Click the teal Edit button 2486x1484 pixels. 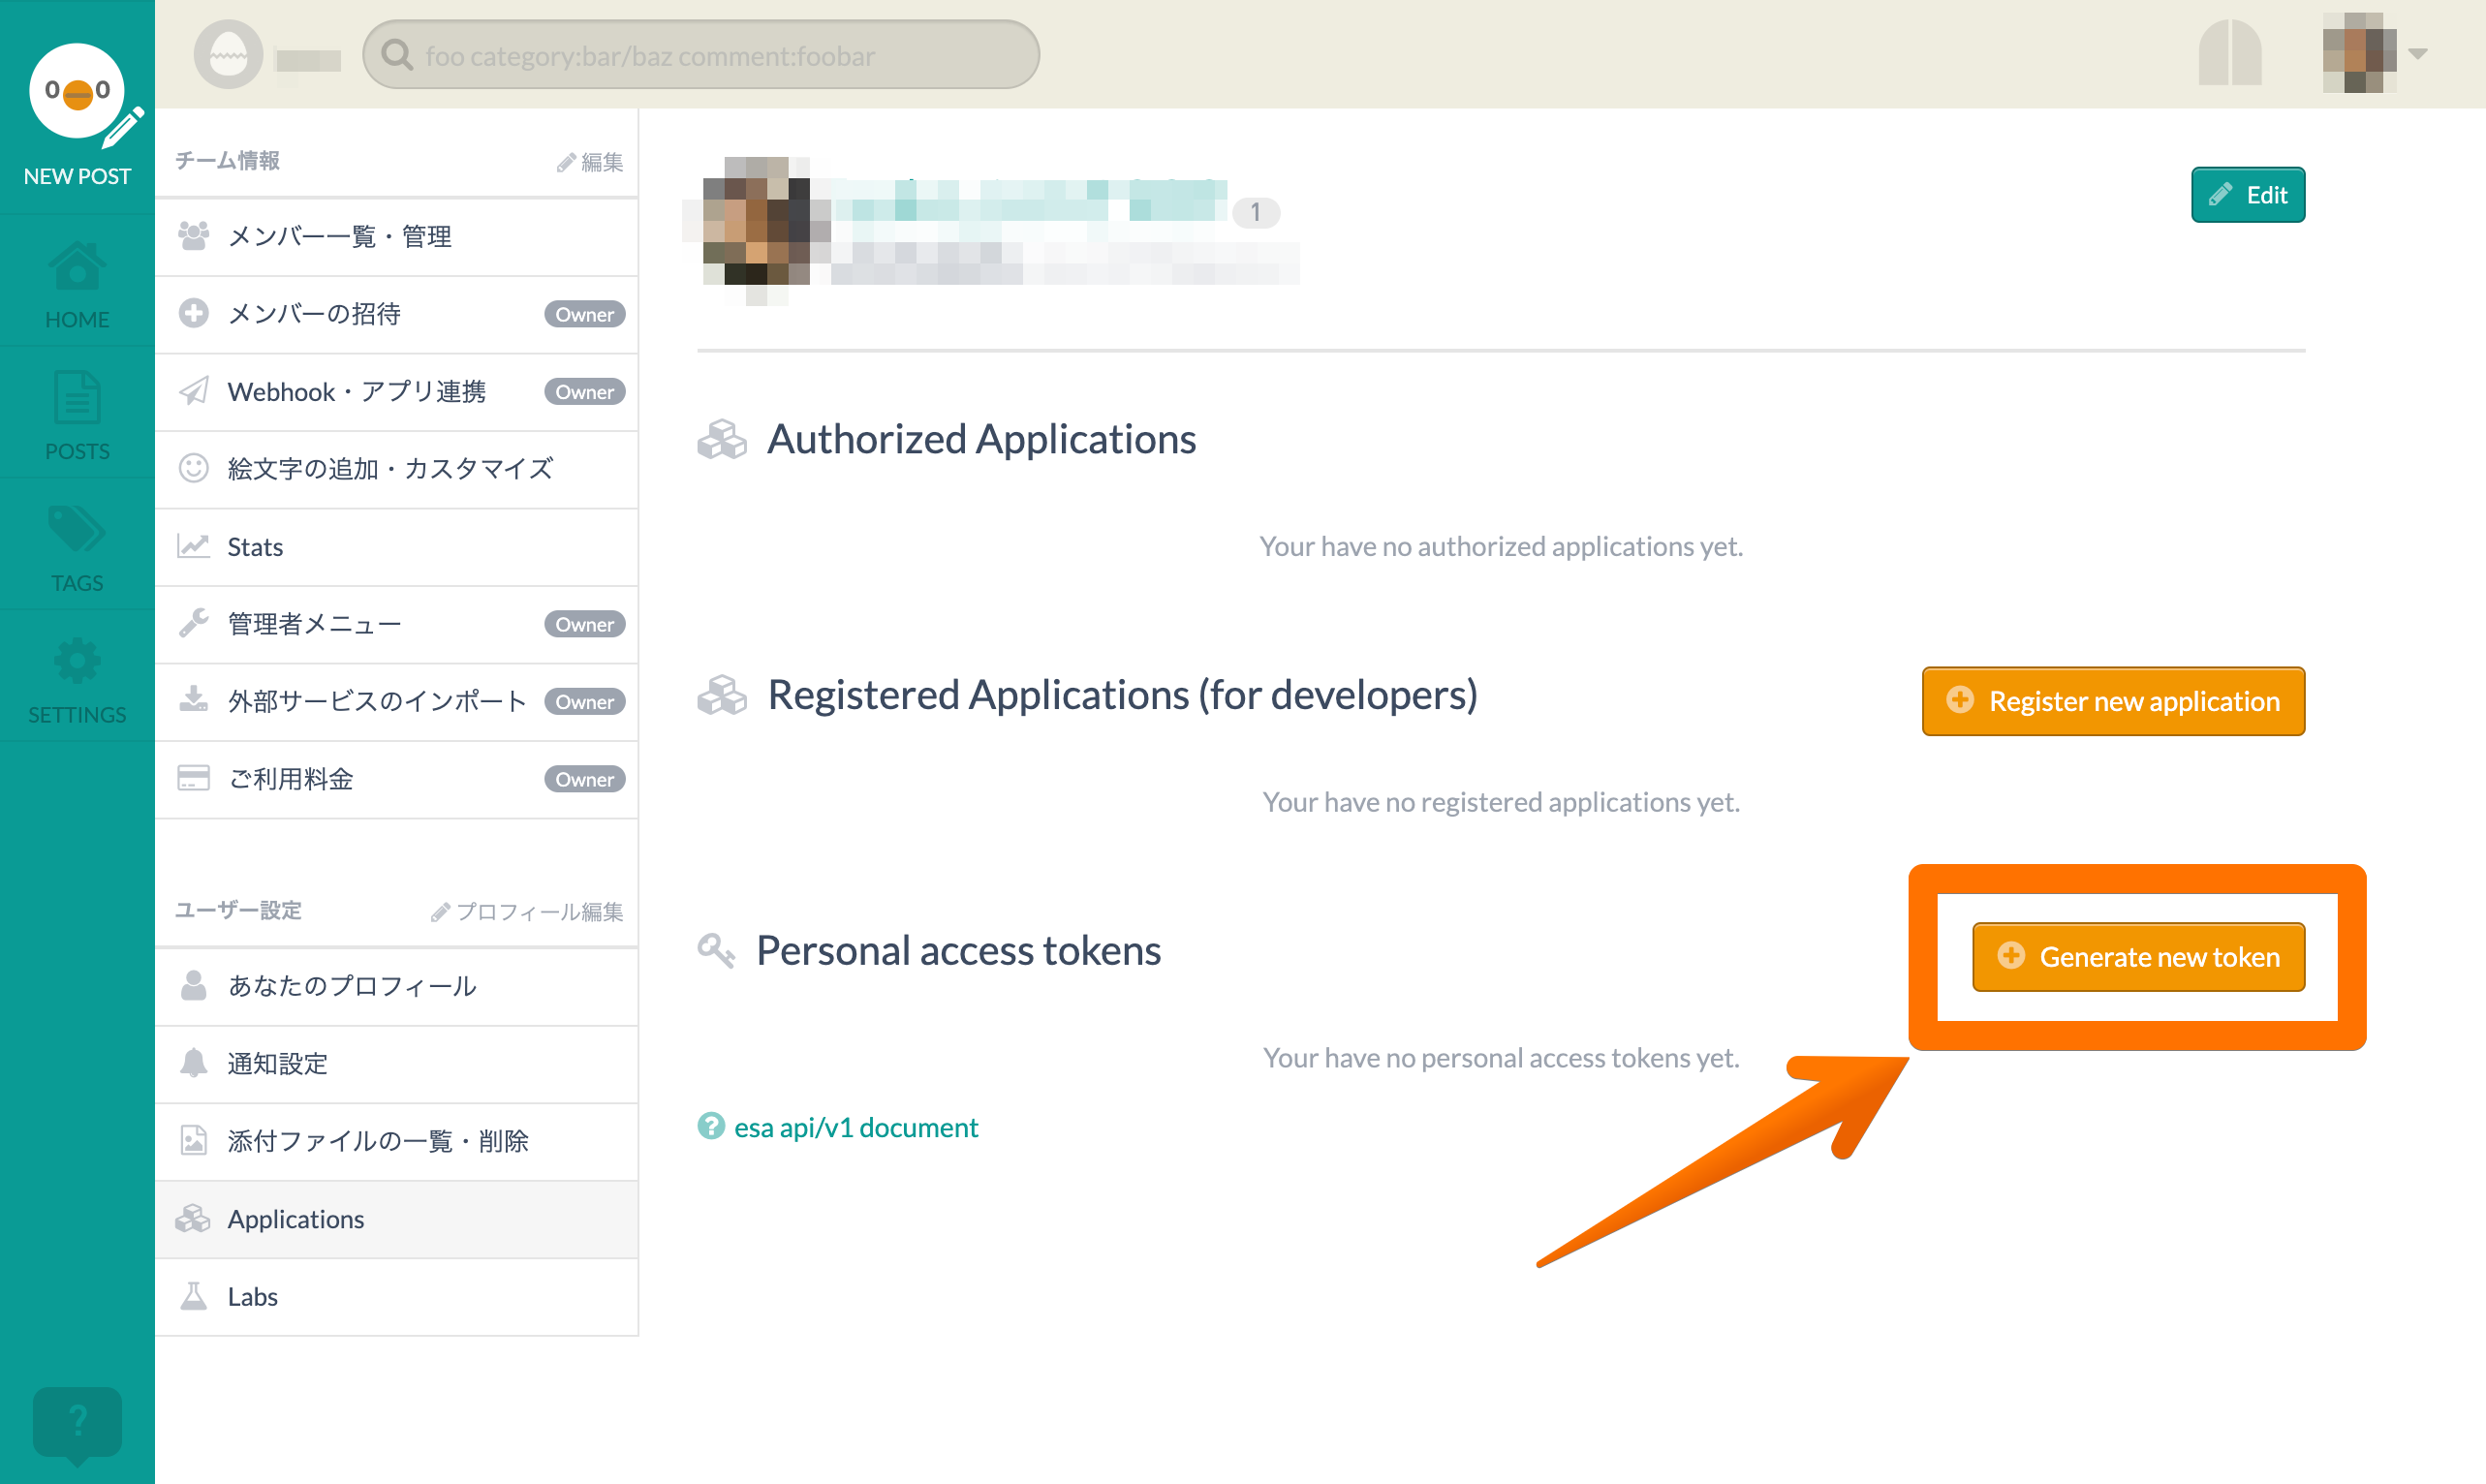point(2247,195)
